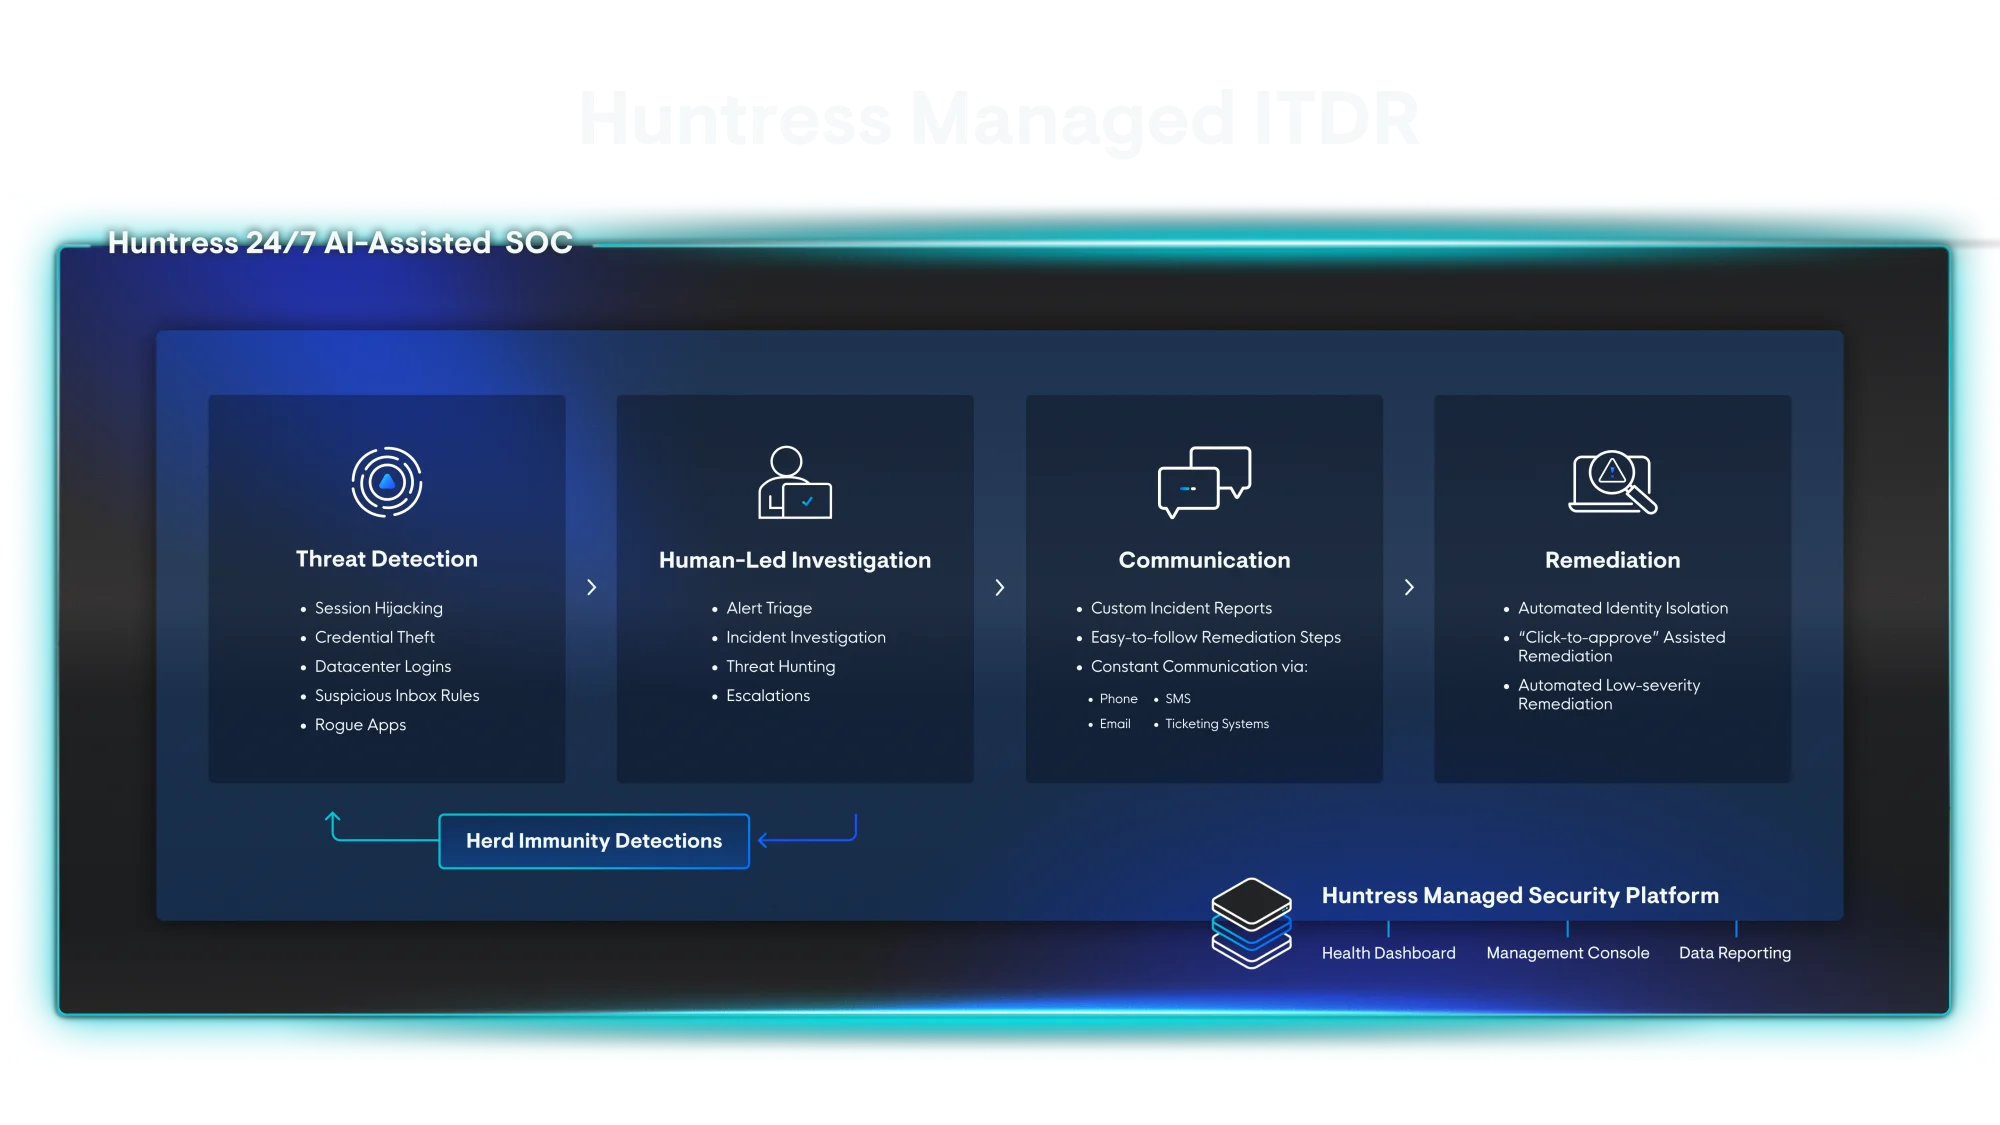The image size is (2000, 1125).
Task: Click chevron between Threat Detection and Investigation
Action: (x=591, y=587)
